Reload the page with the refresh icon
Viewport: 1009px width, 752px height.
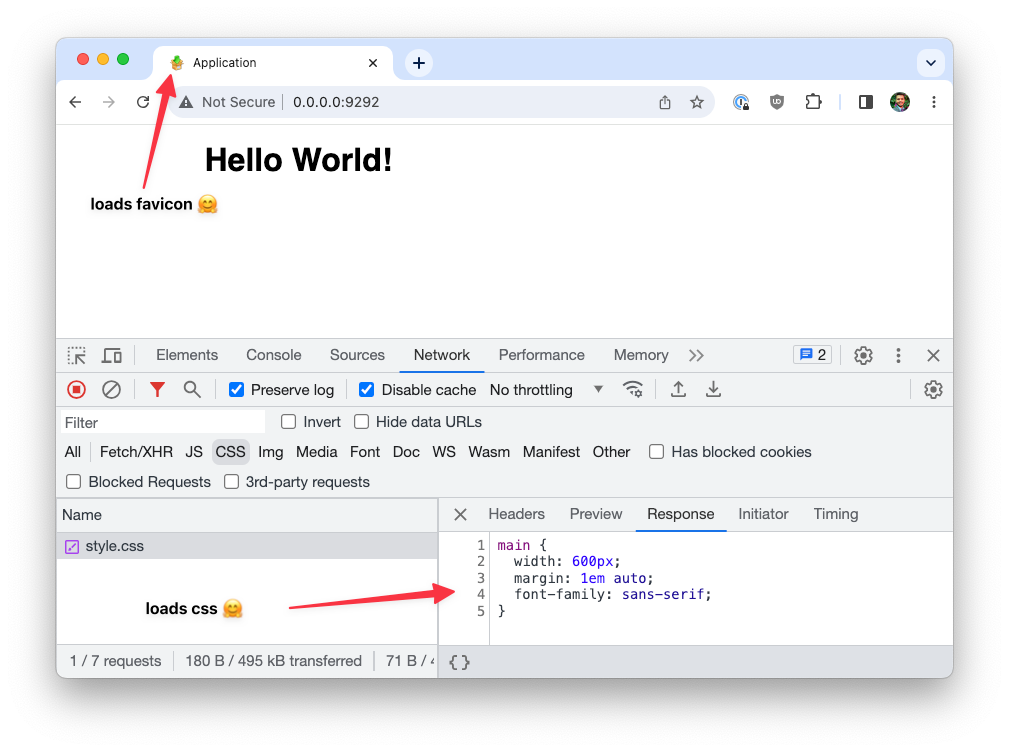(143, 102)
